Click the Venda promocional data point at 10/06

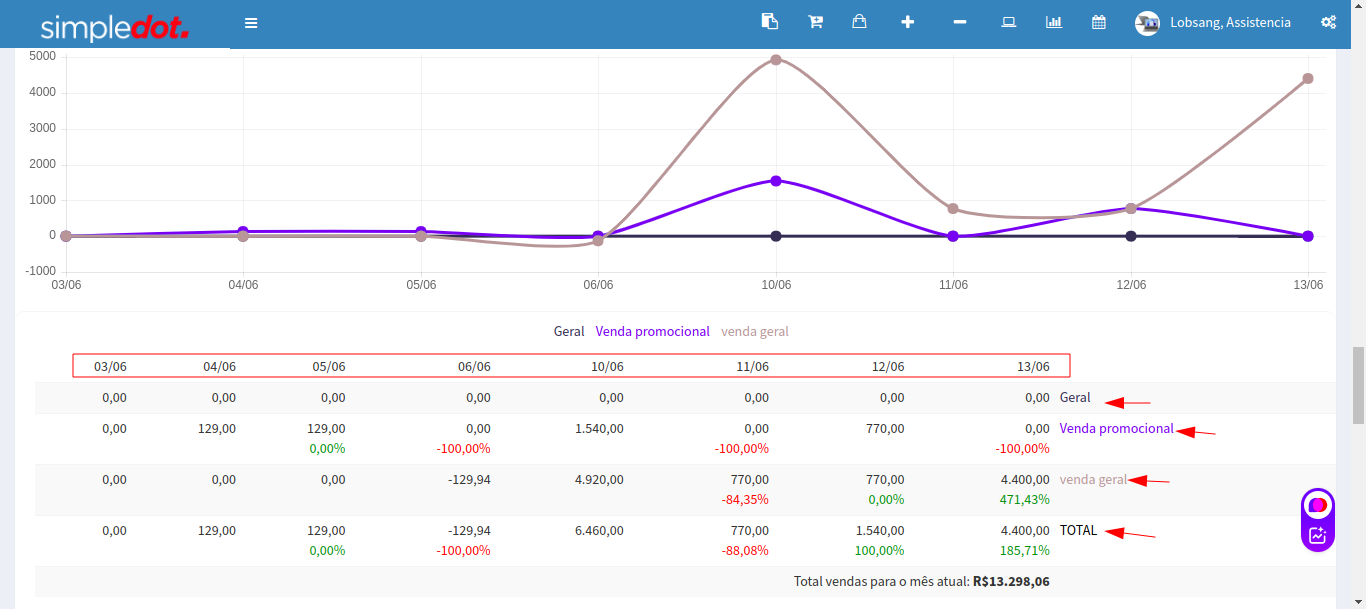(776, 181)
